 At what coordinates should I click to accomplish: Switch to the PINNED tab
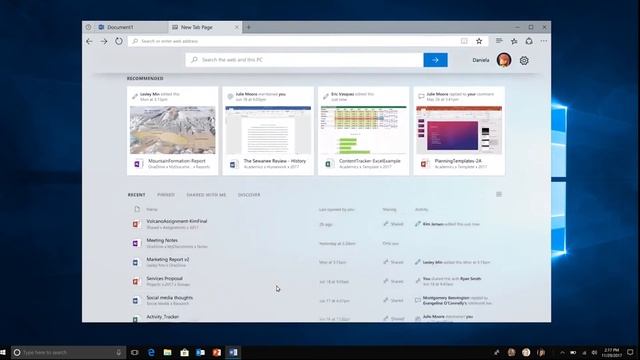[166, 195]
